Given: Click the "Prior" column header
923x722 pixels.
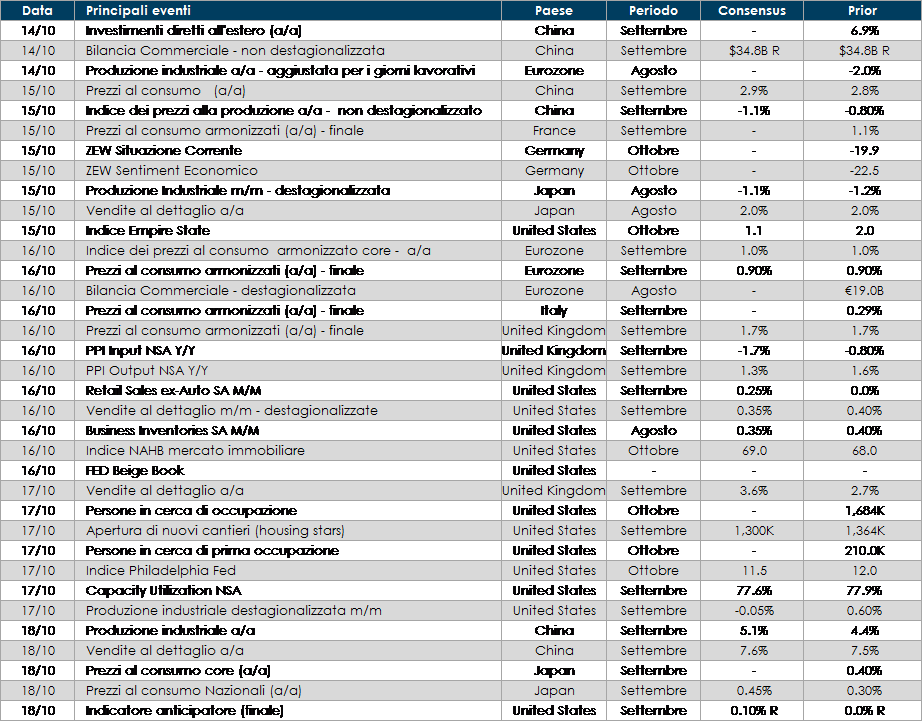Looking at the screenshot, I should pyautogui.click(x=862, y=11).
